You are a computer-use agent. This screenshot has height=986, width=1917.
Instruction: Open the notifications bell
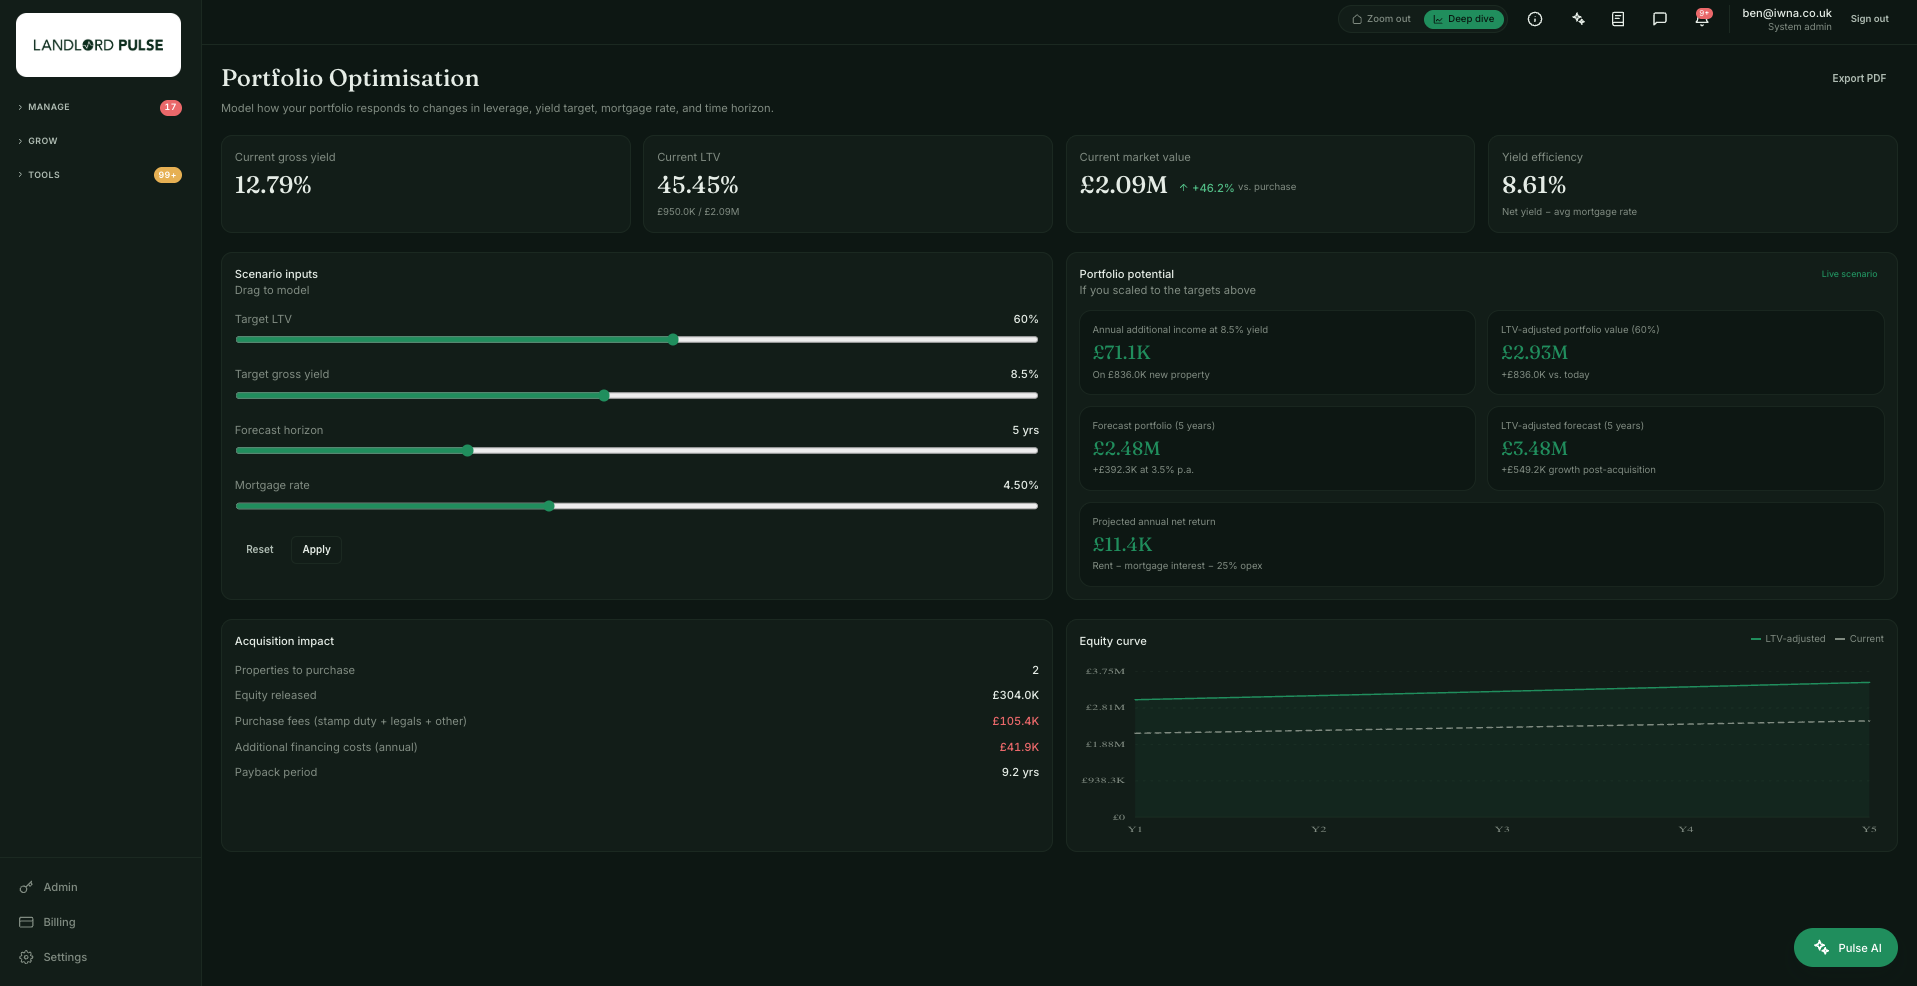(1702, 19)
